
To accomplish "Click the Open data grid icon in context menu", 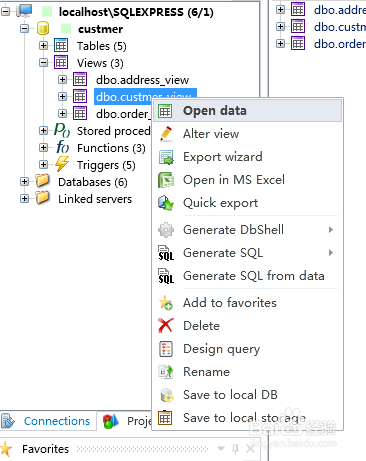I will (x=165, y=111).
